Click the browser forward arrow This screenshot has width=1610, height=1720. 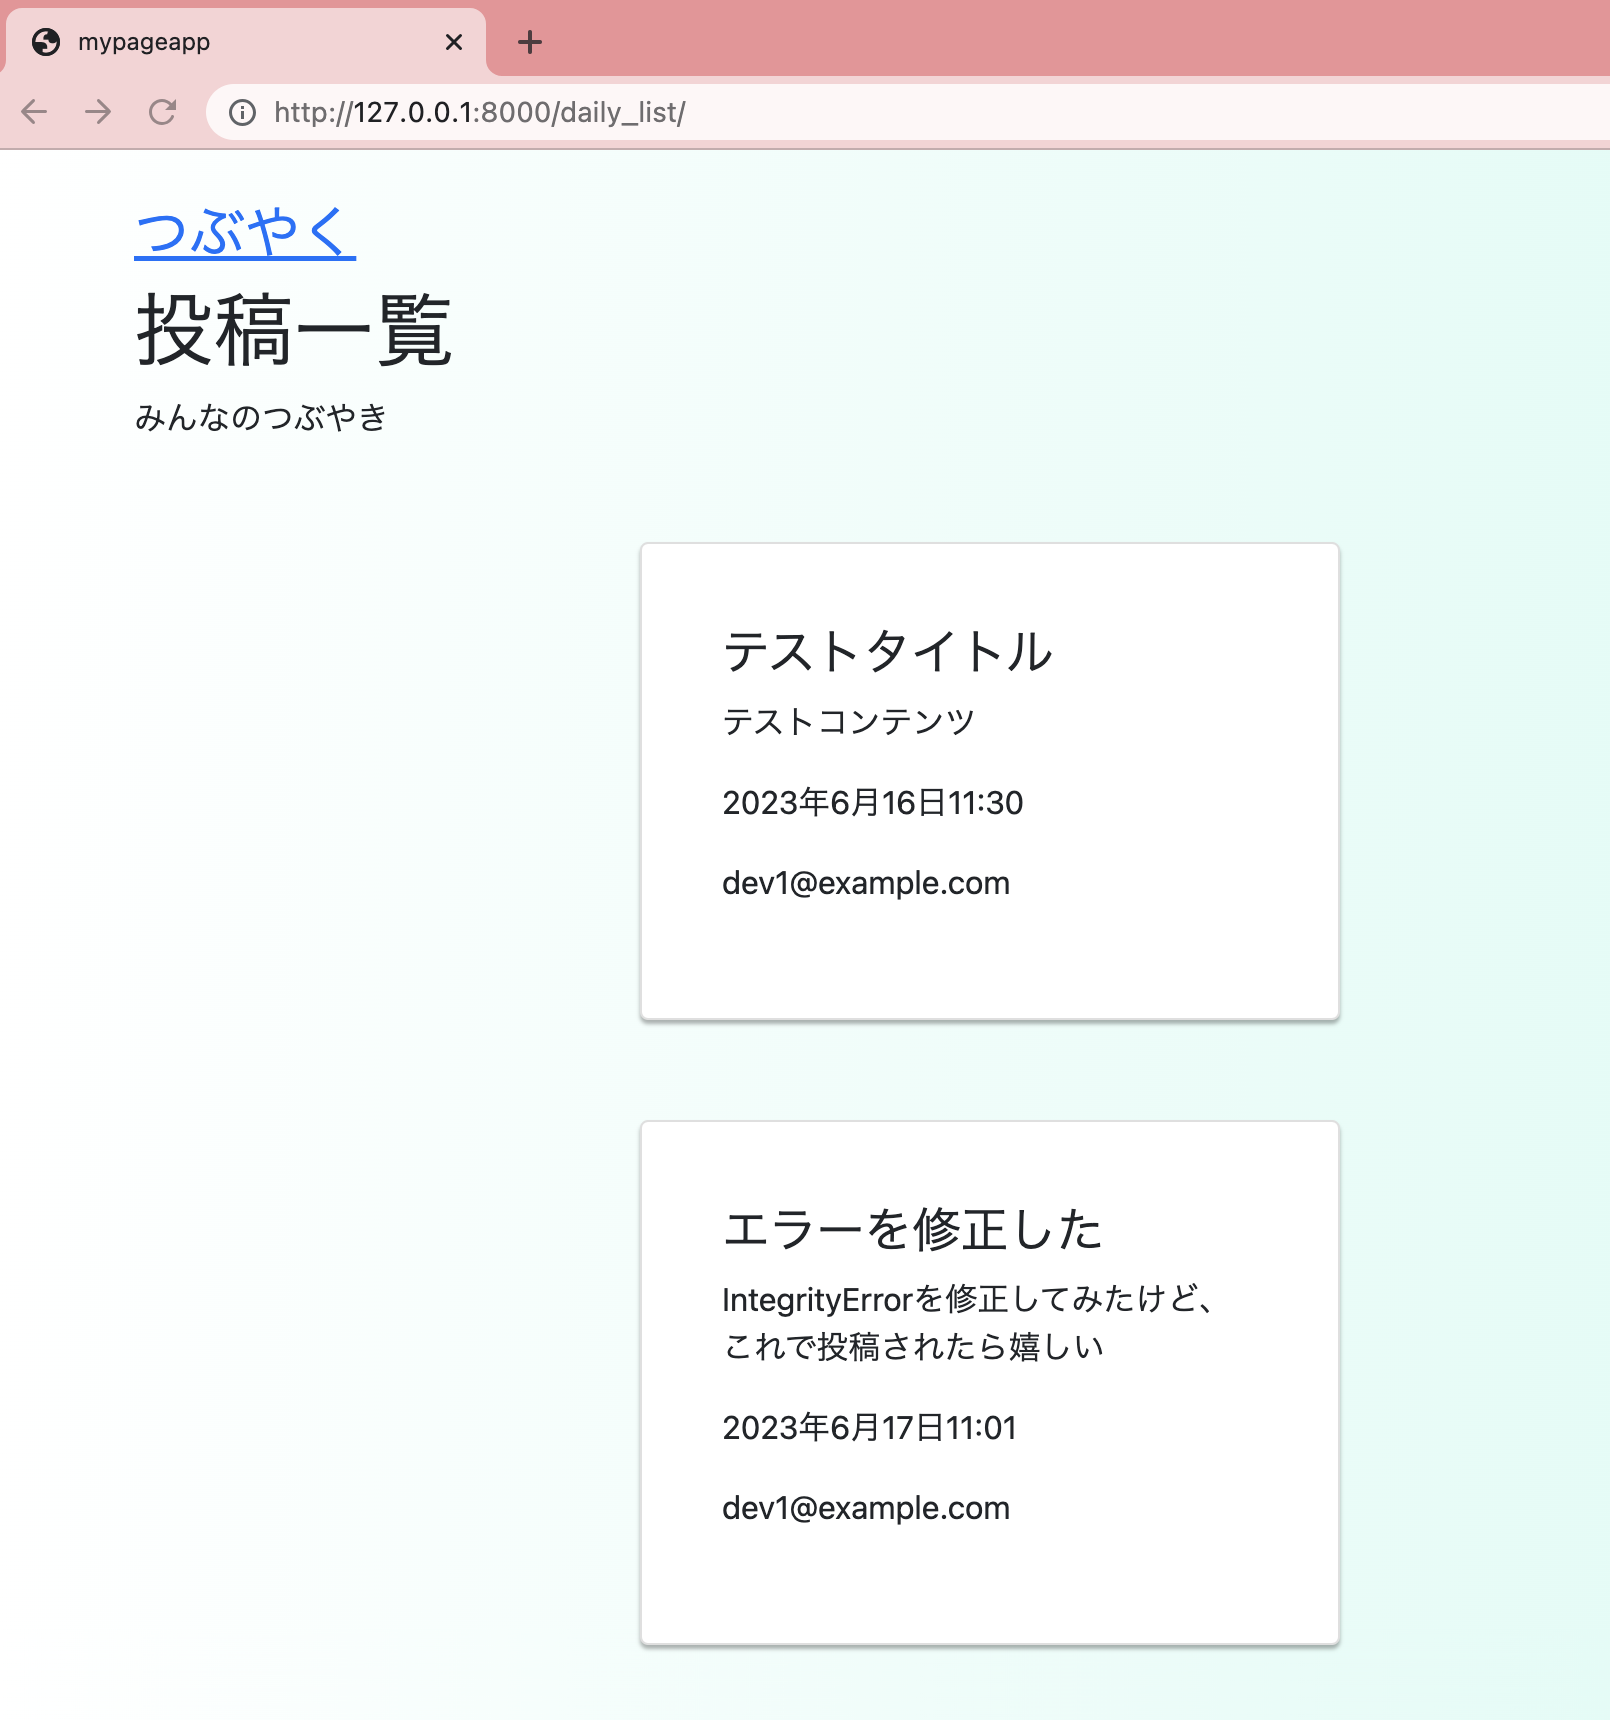click(x=98, y=112)
